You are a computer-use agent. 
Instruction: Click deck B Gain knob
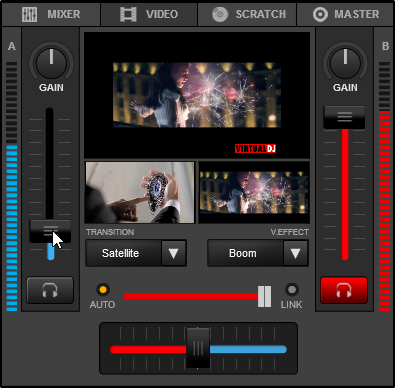click(x=345, y=63)
